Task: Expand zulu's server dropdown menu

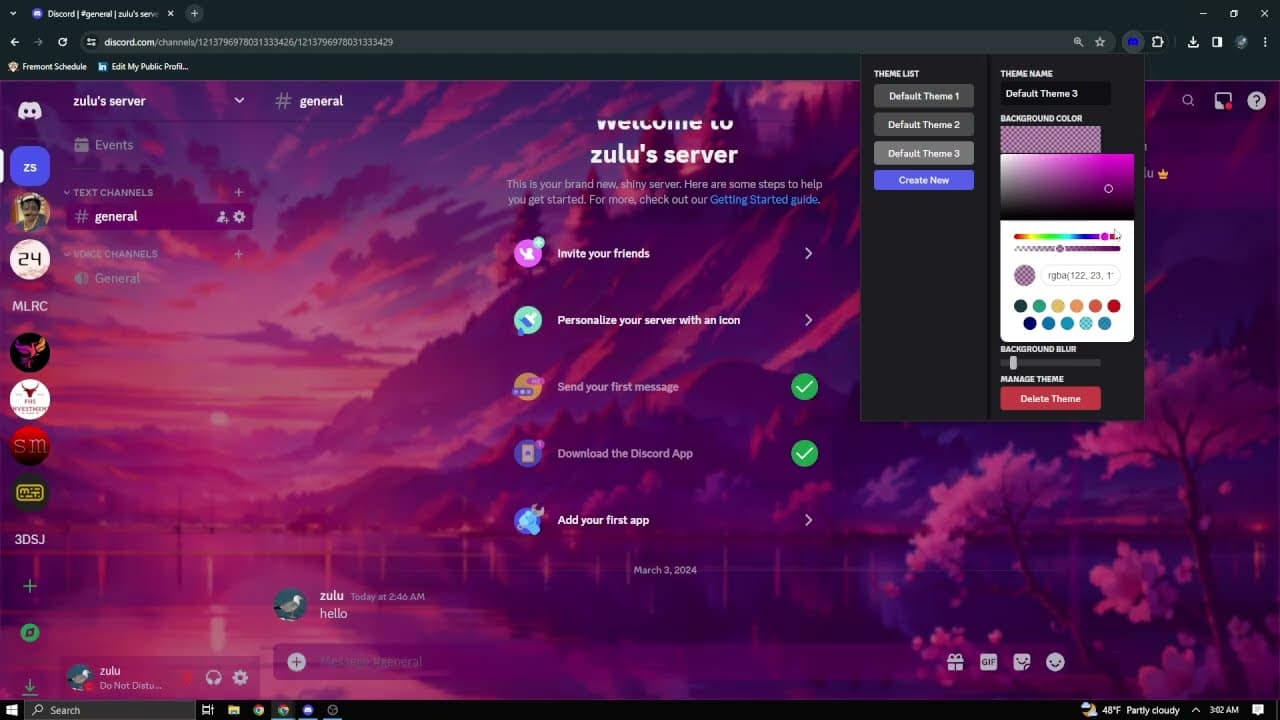Action: coord(239,101)
